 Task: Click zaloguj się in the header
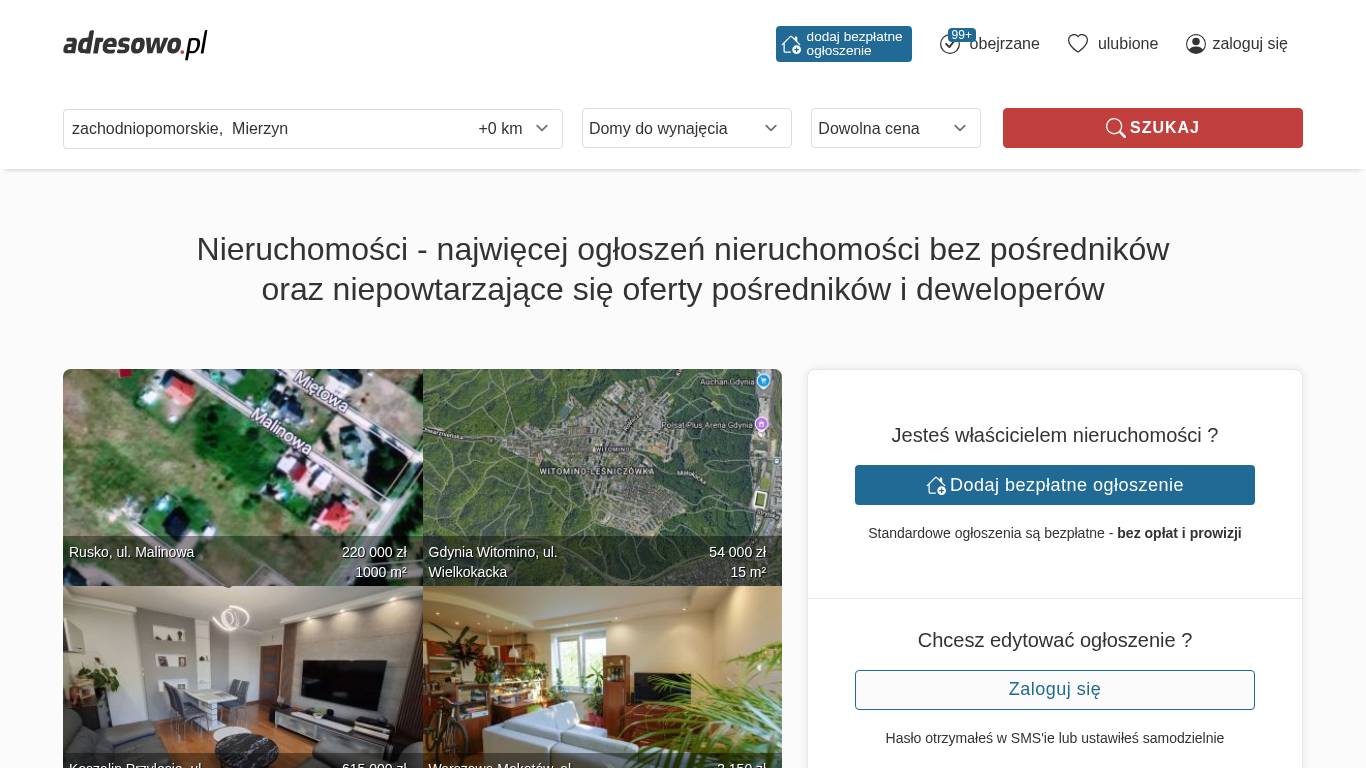click(x=1249, y=44)
